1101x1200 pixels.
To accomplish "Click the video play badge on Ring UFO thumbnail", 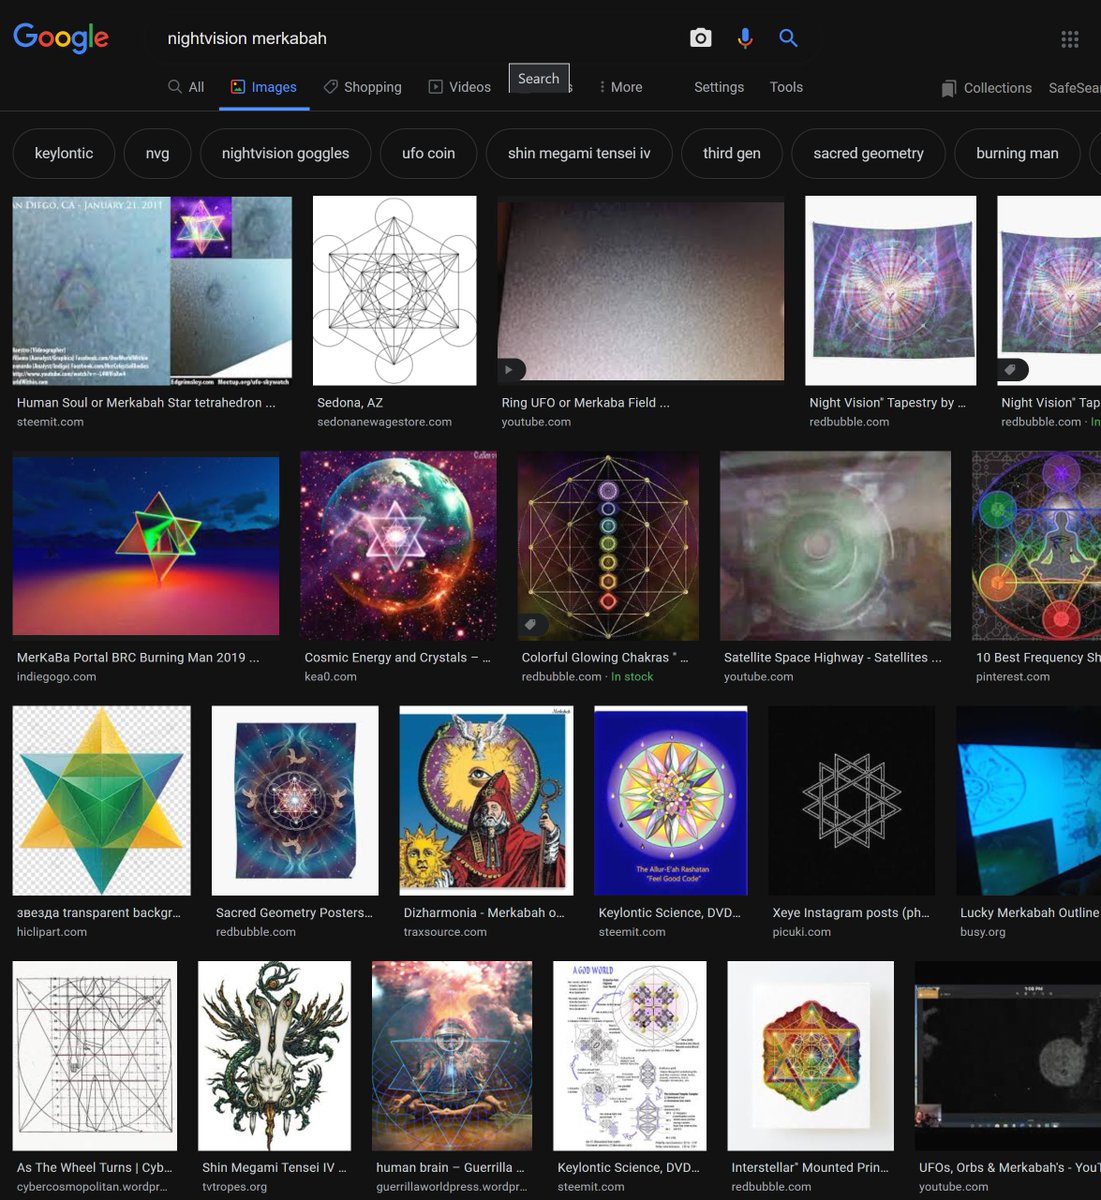I will [509, 370].
